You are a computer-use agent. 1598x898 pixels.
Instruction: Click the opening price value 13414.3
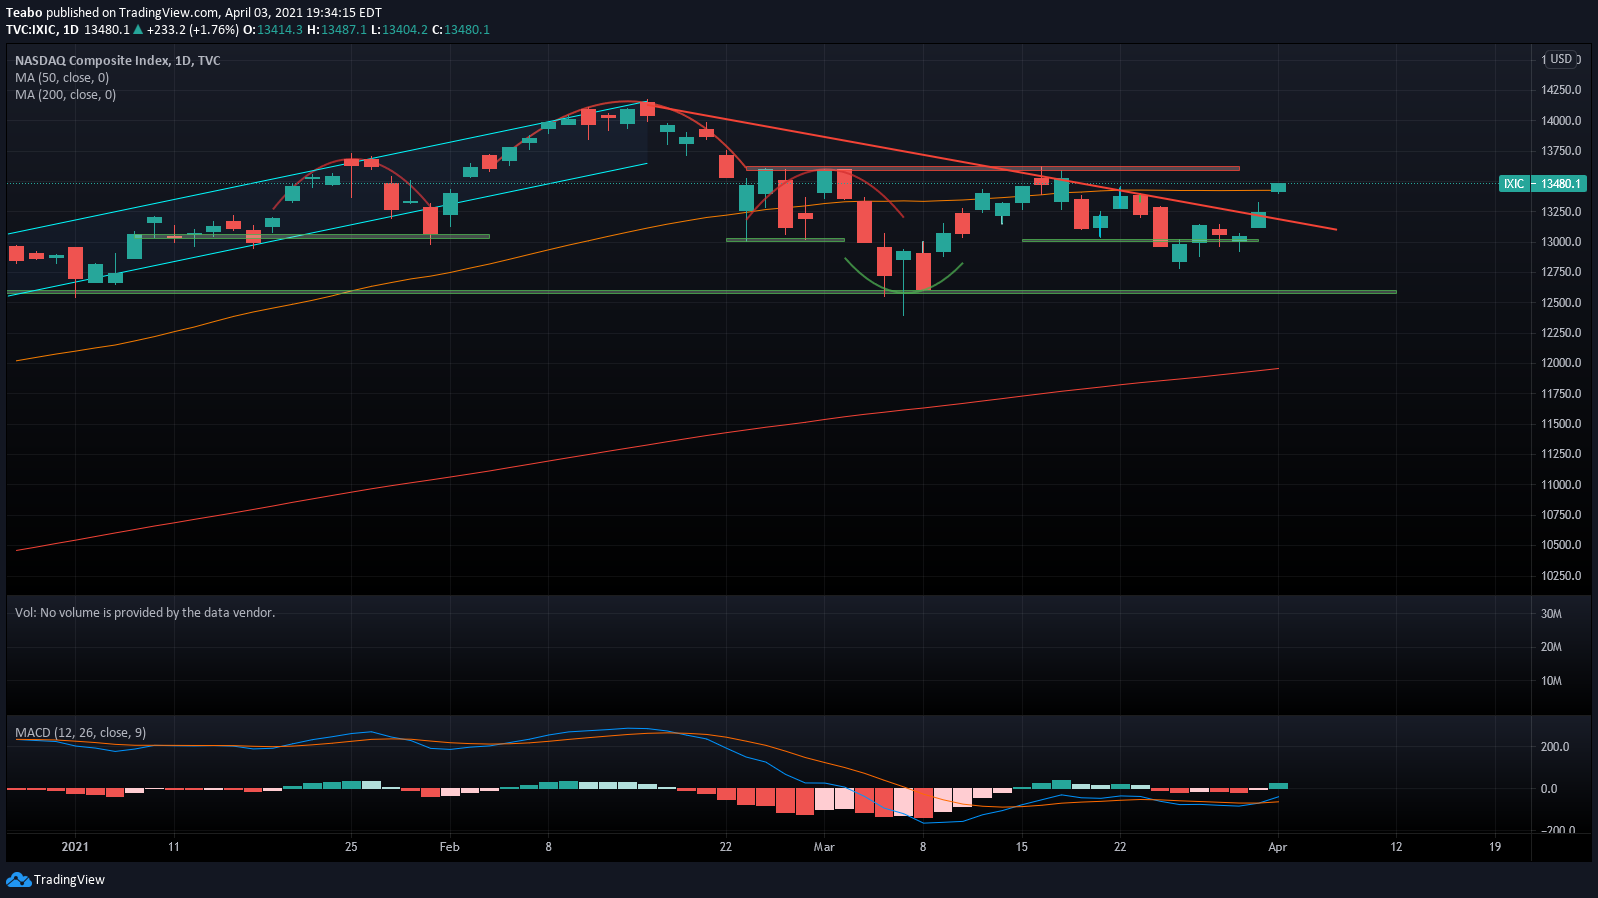[280, 30]
